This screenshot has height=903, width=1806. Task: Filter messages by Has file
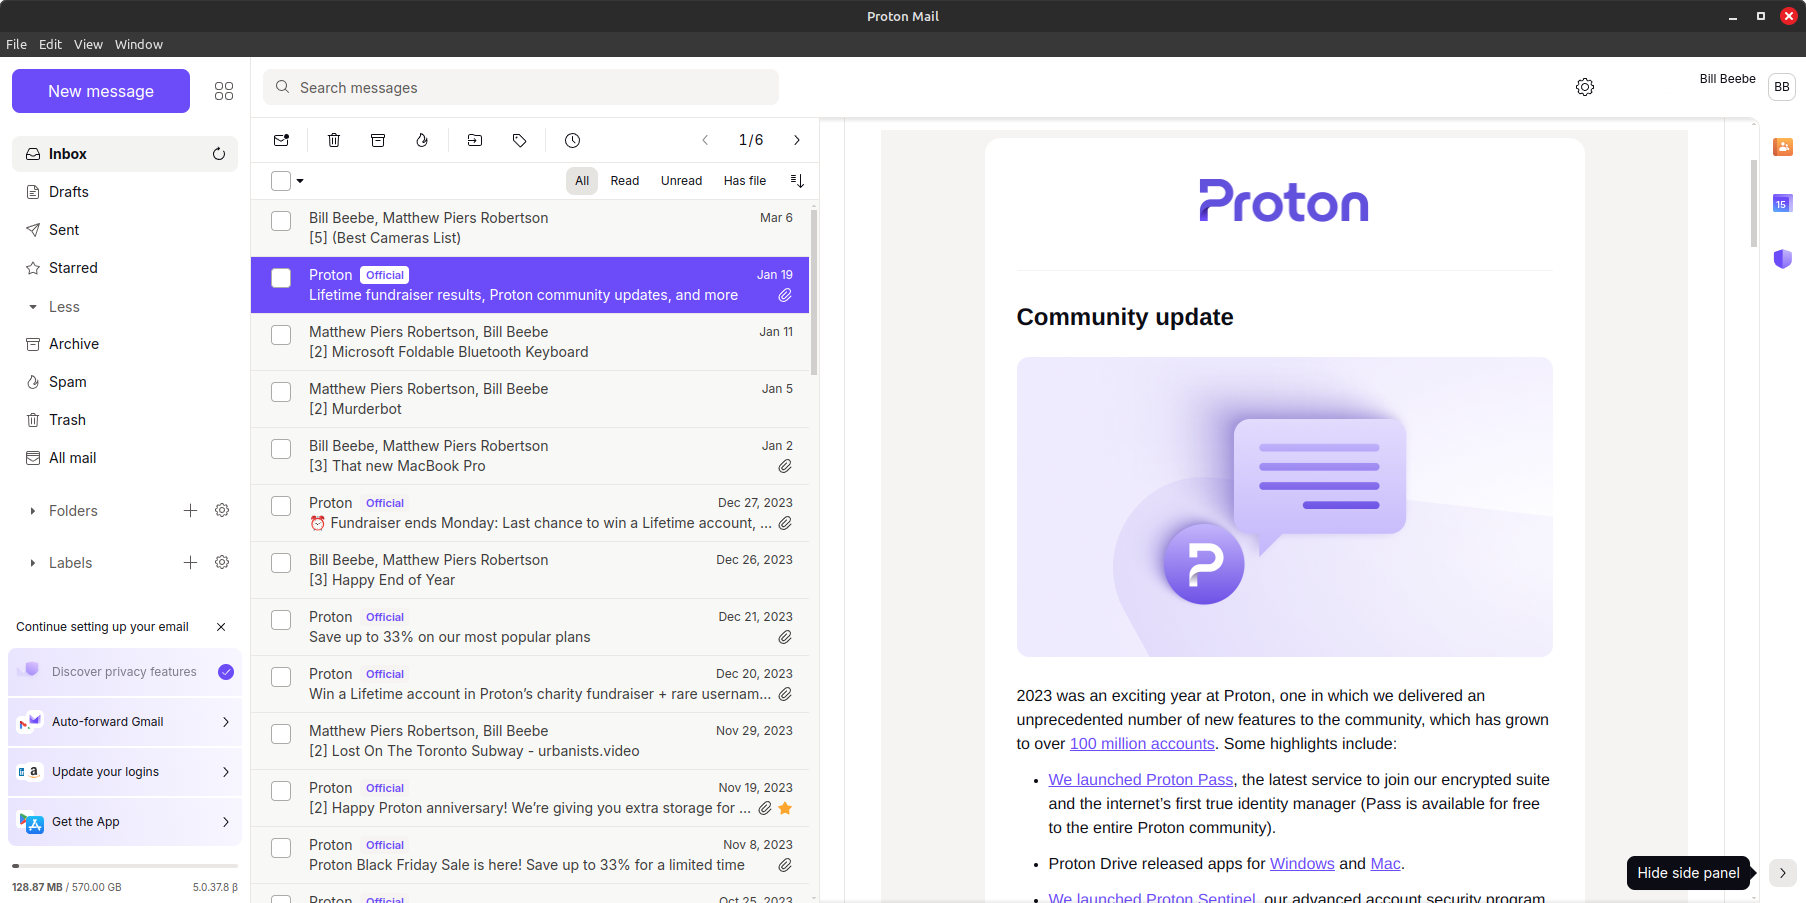click(x=745, y=181)
